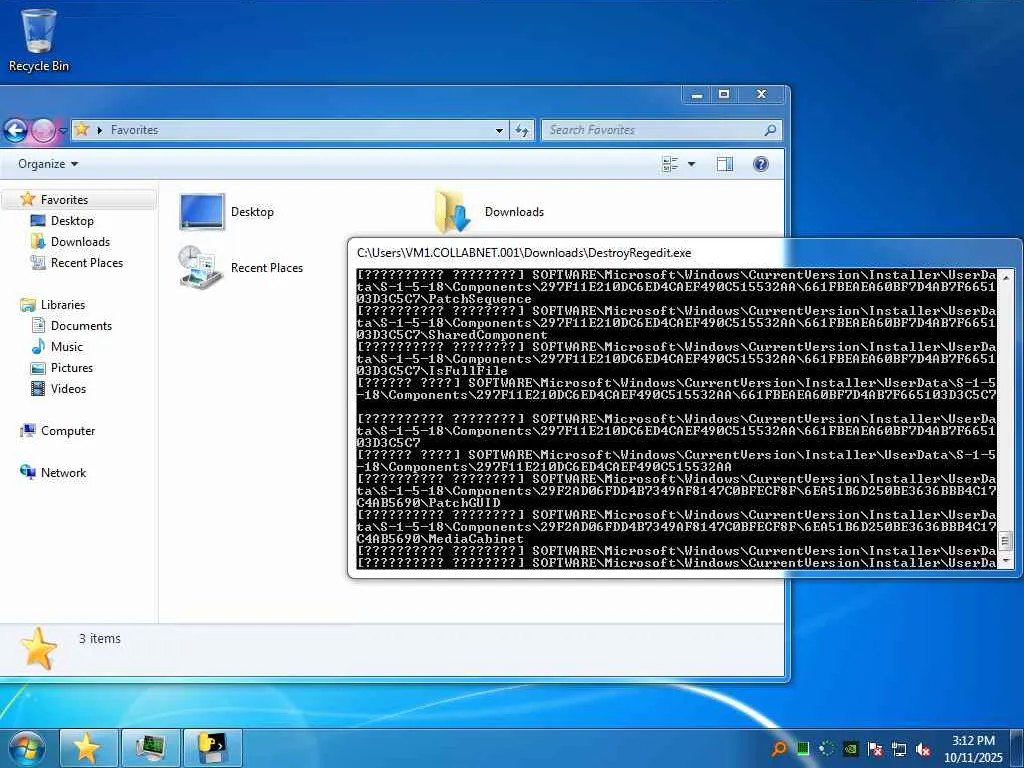The width and height of the screenshot is (1024, 768).
Task: Change your view using the view icon
Action: click(669, 164)
